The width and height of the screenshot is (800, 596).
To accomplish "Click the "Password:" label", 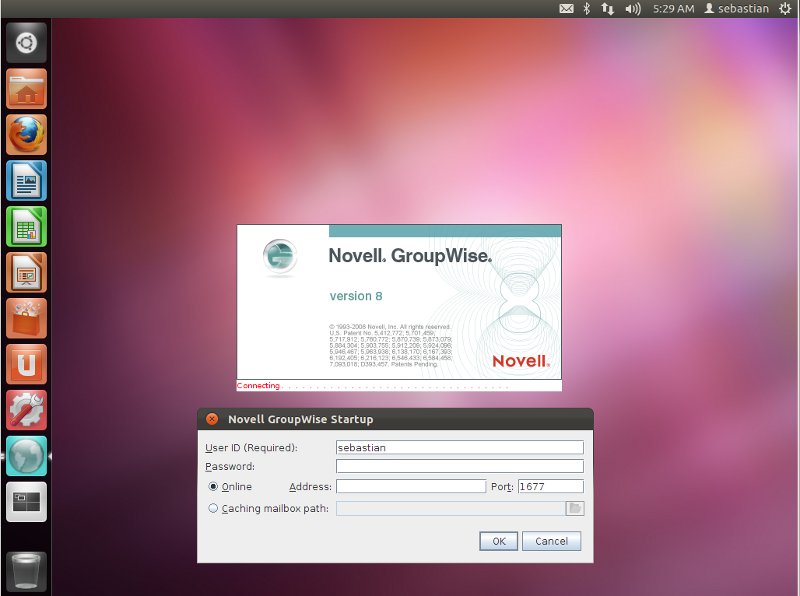I will (x=230, y=466).
